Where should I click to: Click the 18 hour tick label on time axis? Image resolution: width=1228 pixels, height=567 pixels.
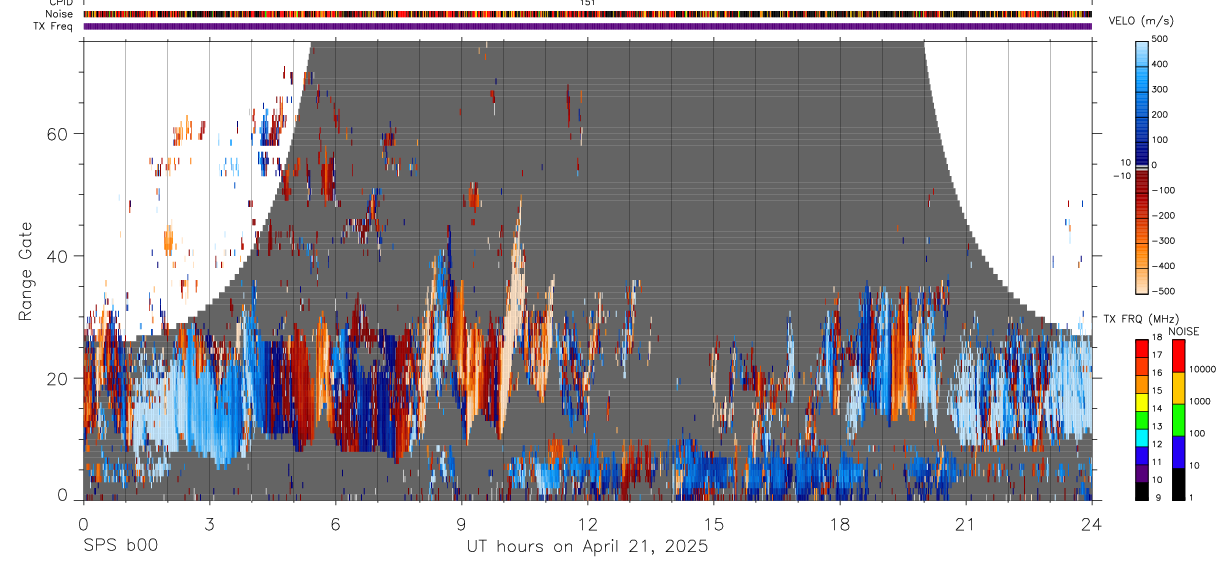coord(840,524)
